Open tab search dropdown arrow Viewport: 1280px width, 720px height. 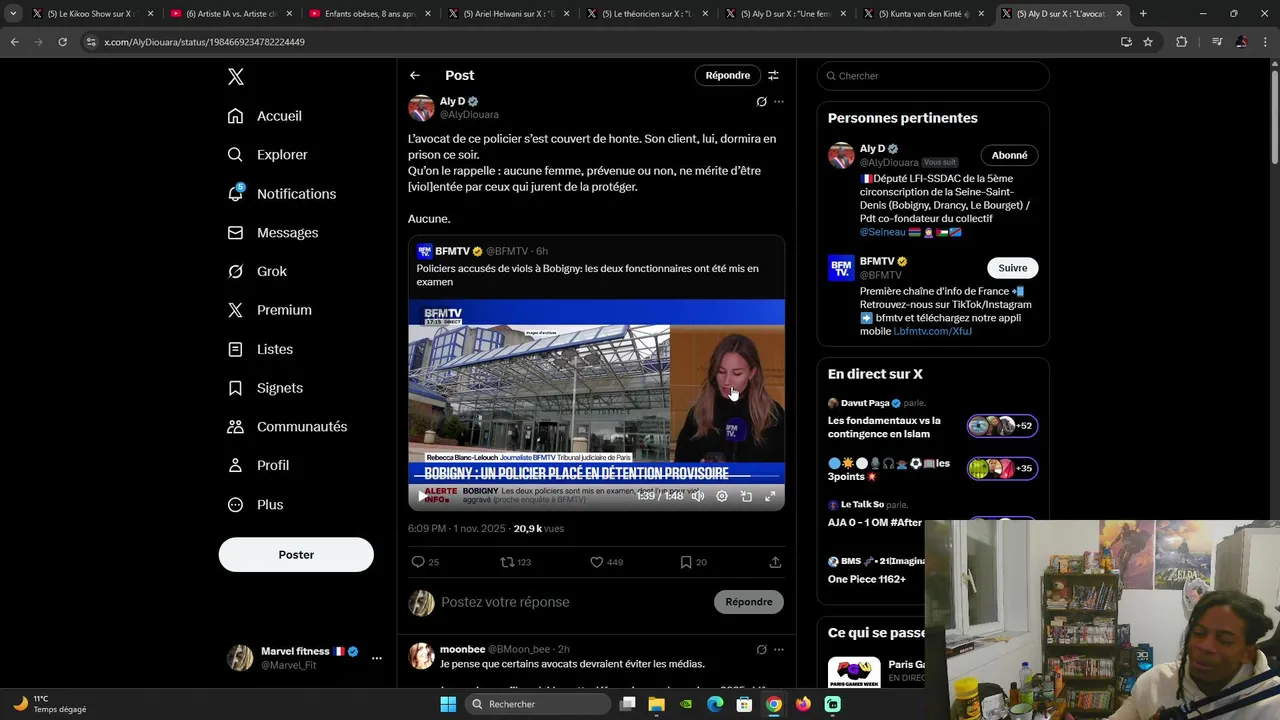coord(12,14)
